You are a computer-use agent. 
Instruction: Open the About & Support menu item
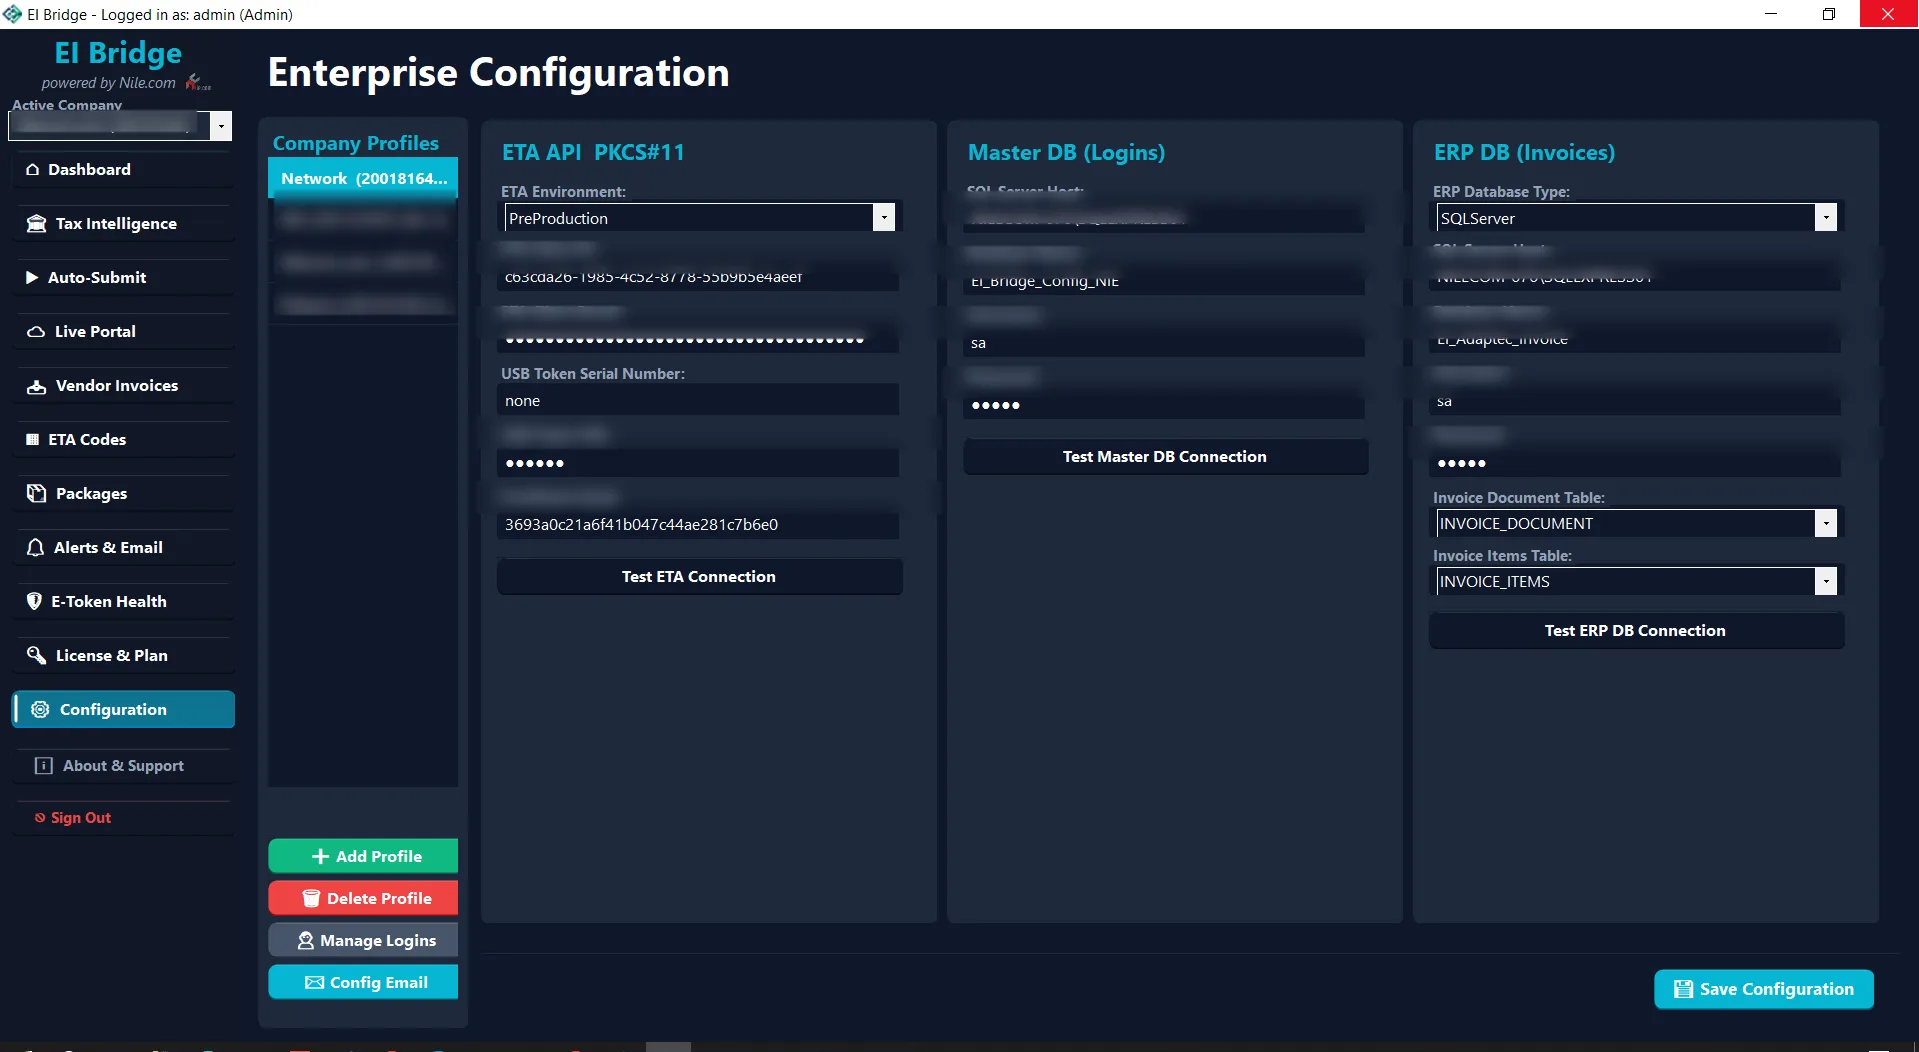click(124, 766)
